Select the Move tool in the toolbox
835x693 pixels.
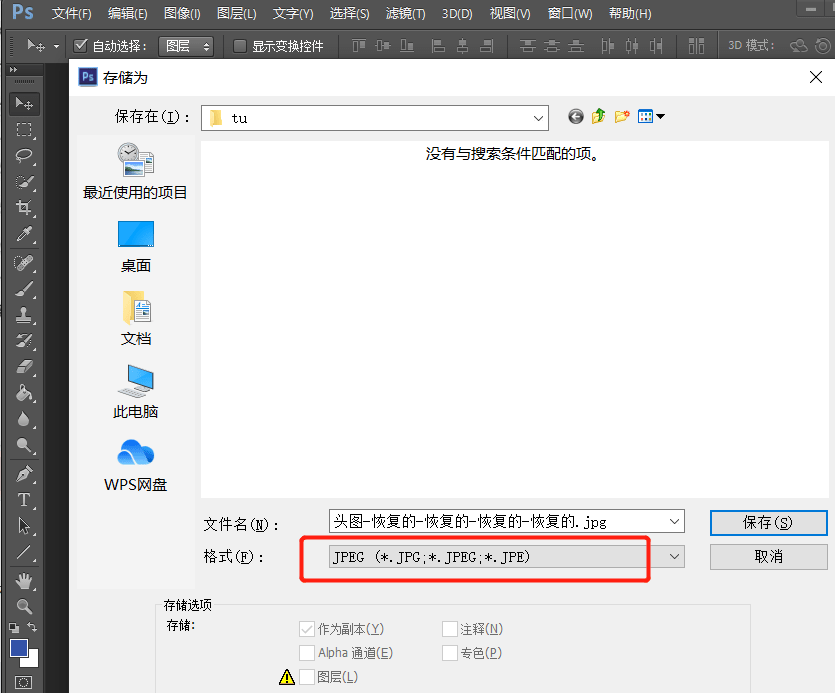(x=24, y=103)
